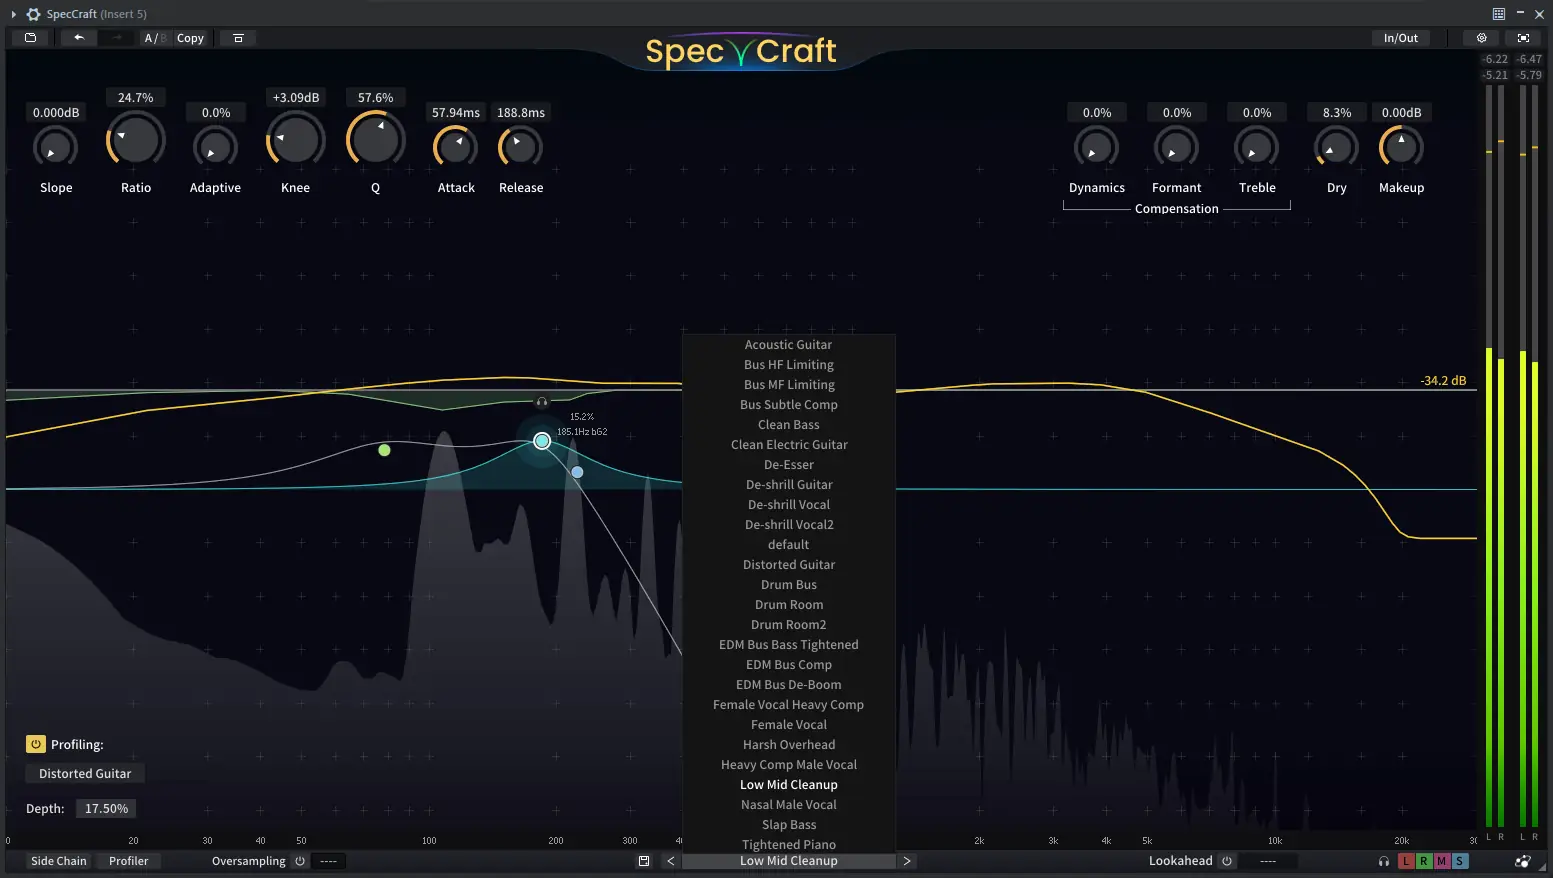Viewport: 1553px width, 878px height.
Task: Switch the A/B comparison state
Action: pyautogui.click(x=154, y=38)
